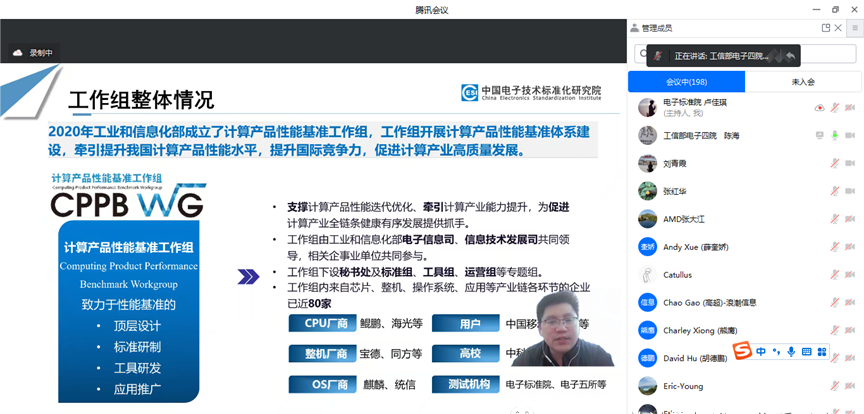Select participant name 电子标准院 卢佳琪
864x414 pixels.
[693, 103]
